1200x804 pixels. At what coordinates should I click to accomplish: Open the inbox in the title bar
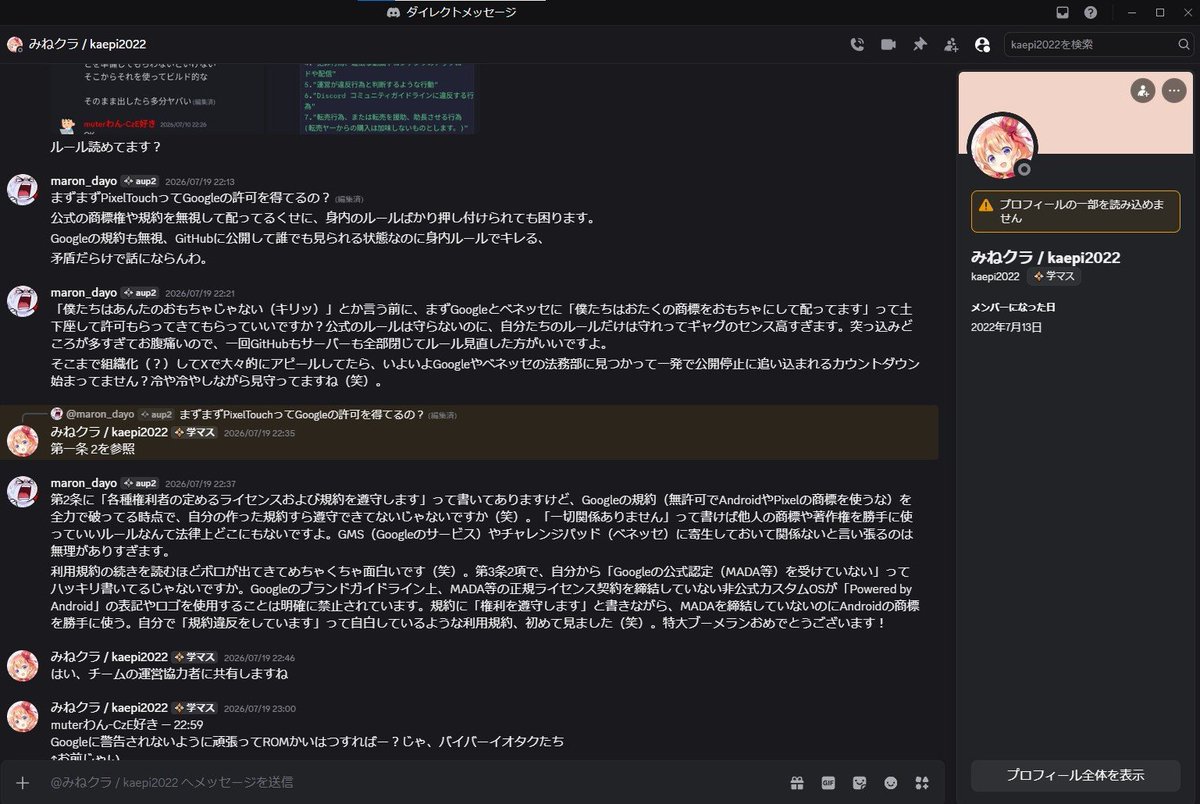(x=1062, y=12)
